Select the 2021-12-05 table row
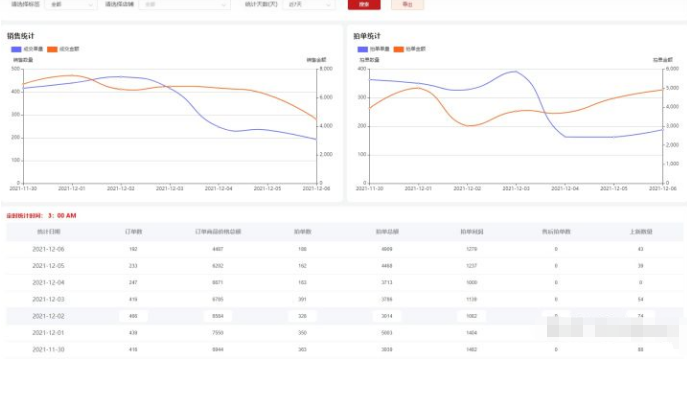The height and width of the screenshot is (394, 687). click(344, 266)
